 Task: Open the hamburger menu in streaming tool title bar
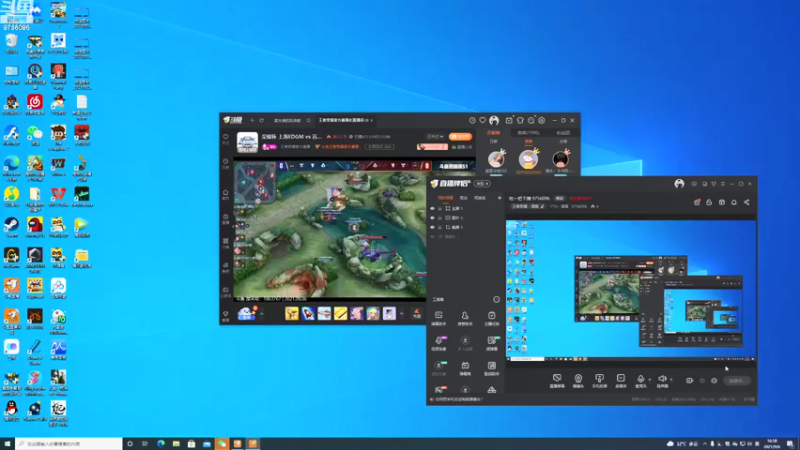[x=722, y=184]
